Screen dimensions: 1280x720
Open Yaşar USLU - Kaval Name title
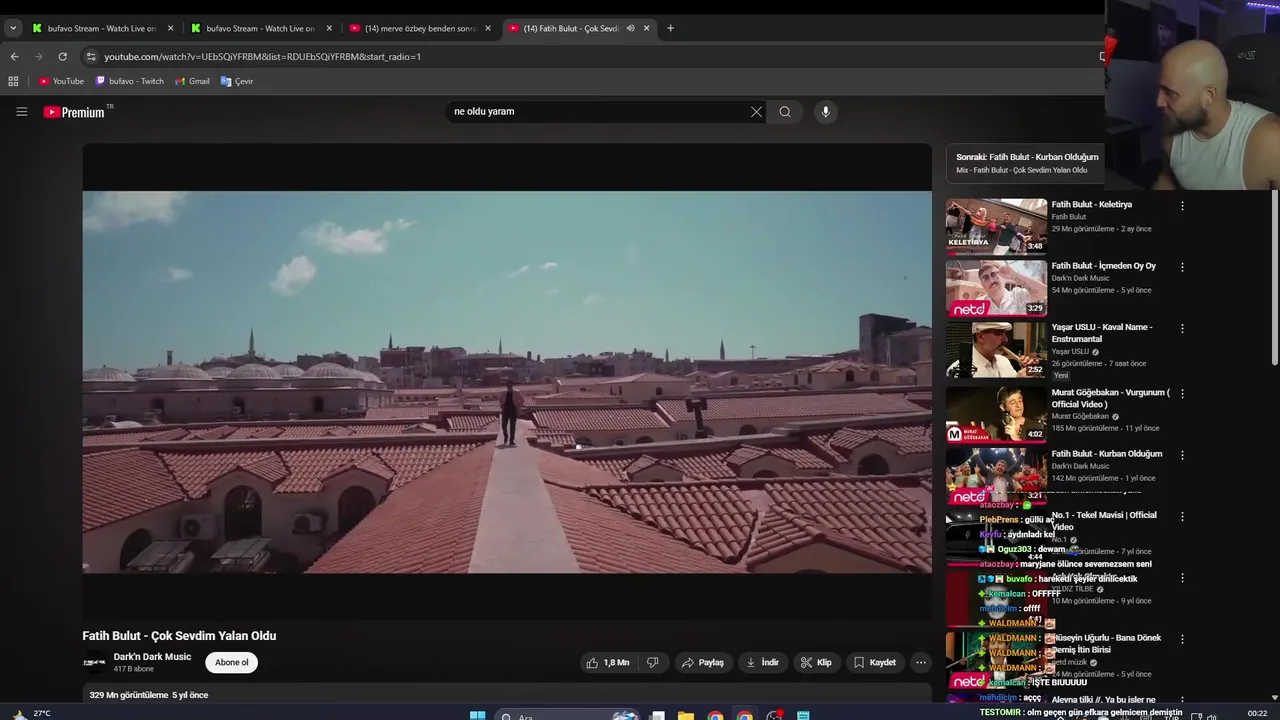coord(1102,333)
